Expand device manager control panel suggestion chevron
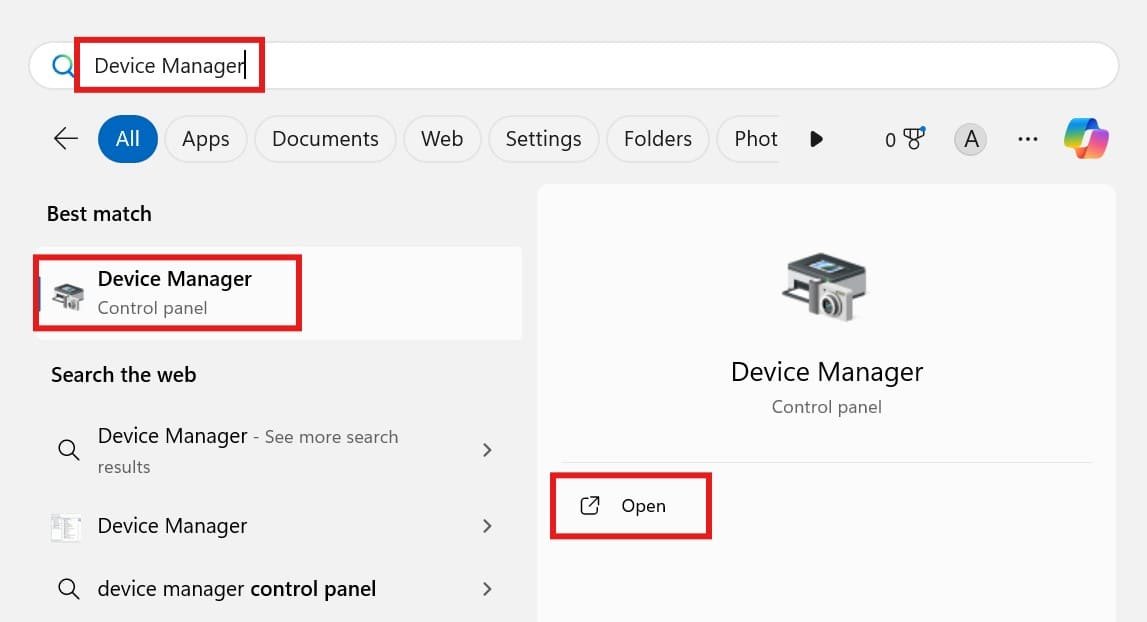The image size is (1147, 622). (487, 589)
